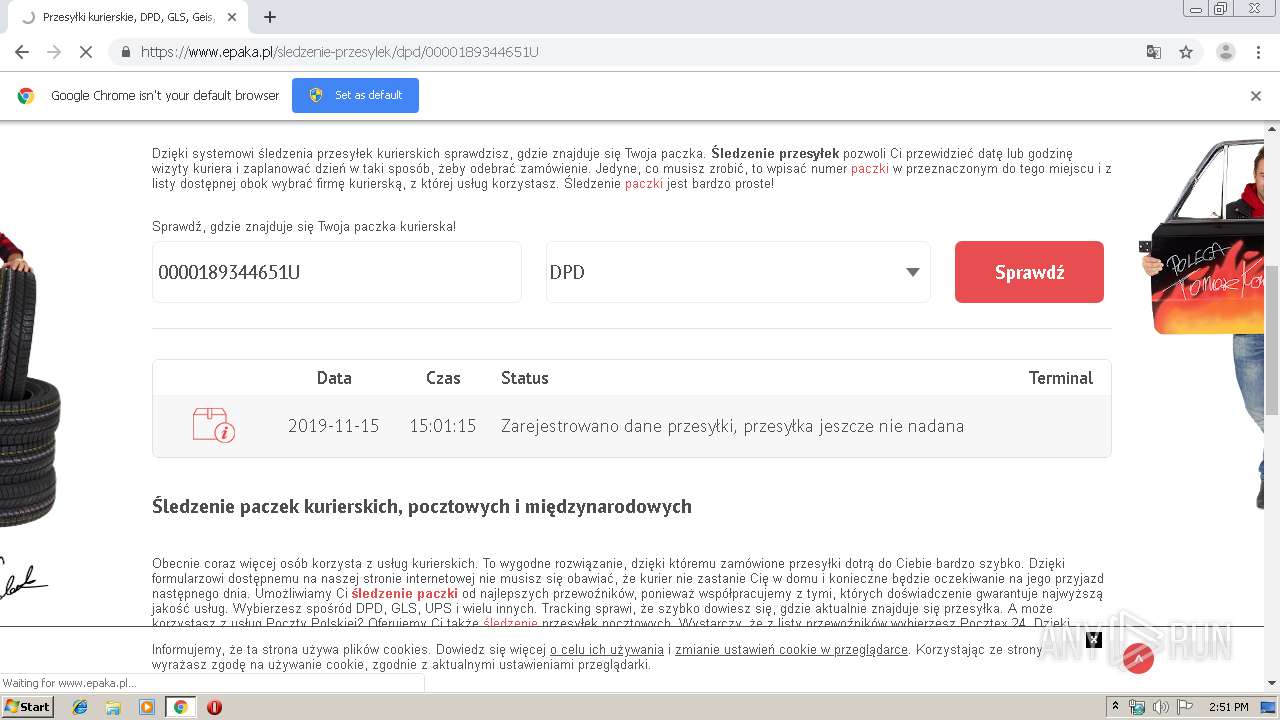Open first red 'paczki' link in intro
This screenshot has height=720, width=1280.
point(870,169)
